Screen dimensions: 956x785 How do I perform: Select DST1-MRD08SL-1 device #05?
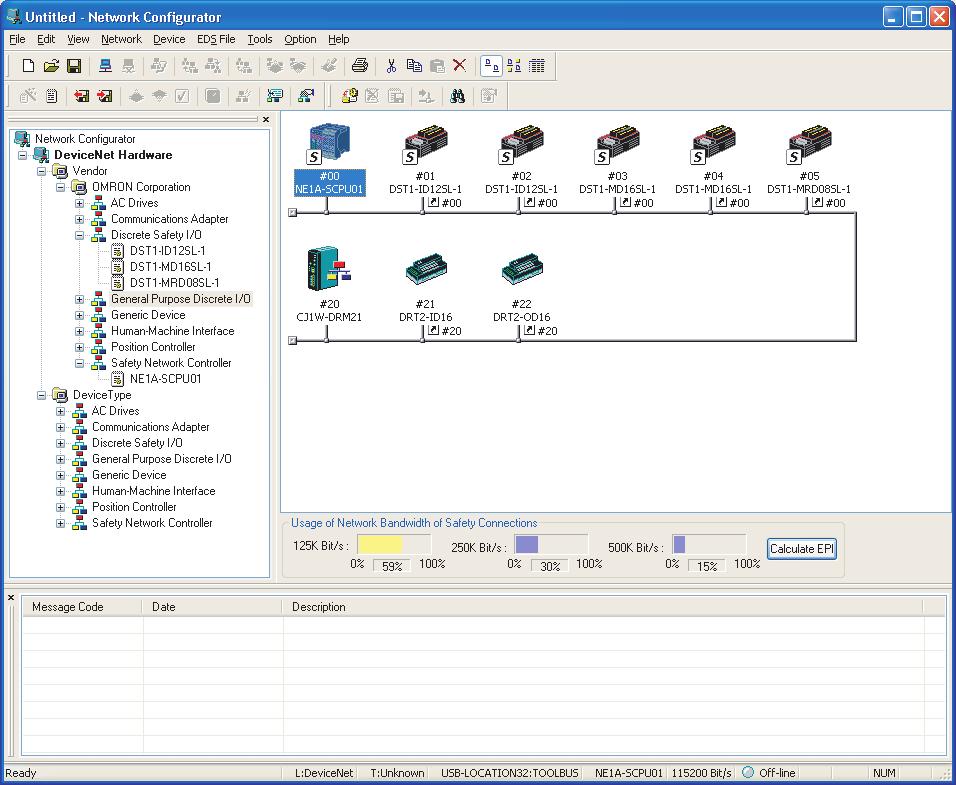(x=809, y=160)
